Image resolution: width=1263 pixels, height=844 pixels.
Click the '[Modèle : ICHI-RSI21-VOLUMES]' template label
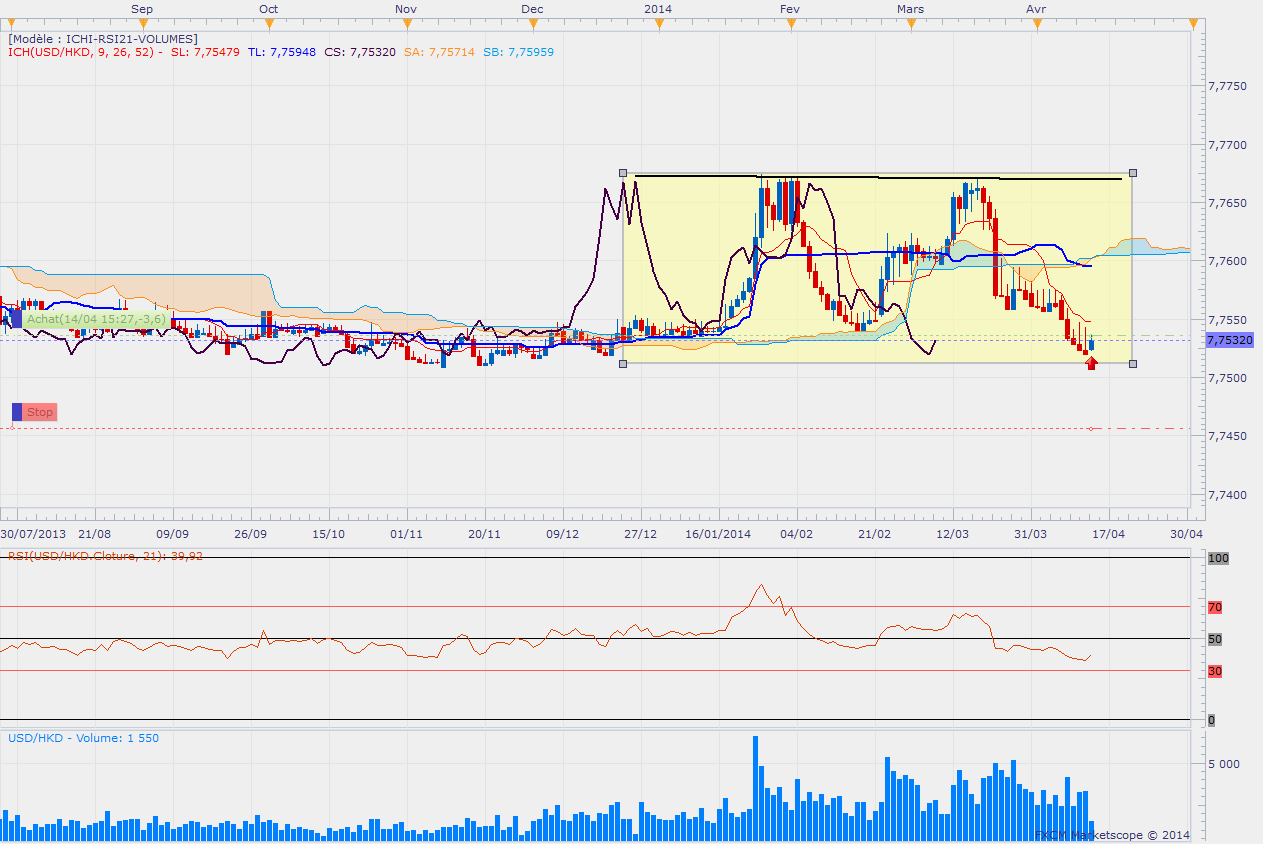tap(103, 38)
